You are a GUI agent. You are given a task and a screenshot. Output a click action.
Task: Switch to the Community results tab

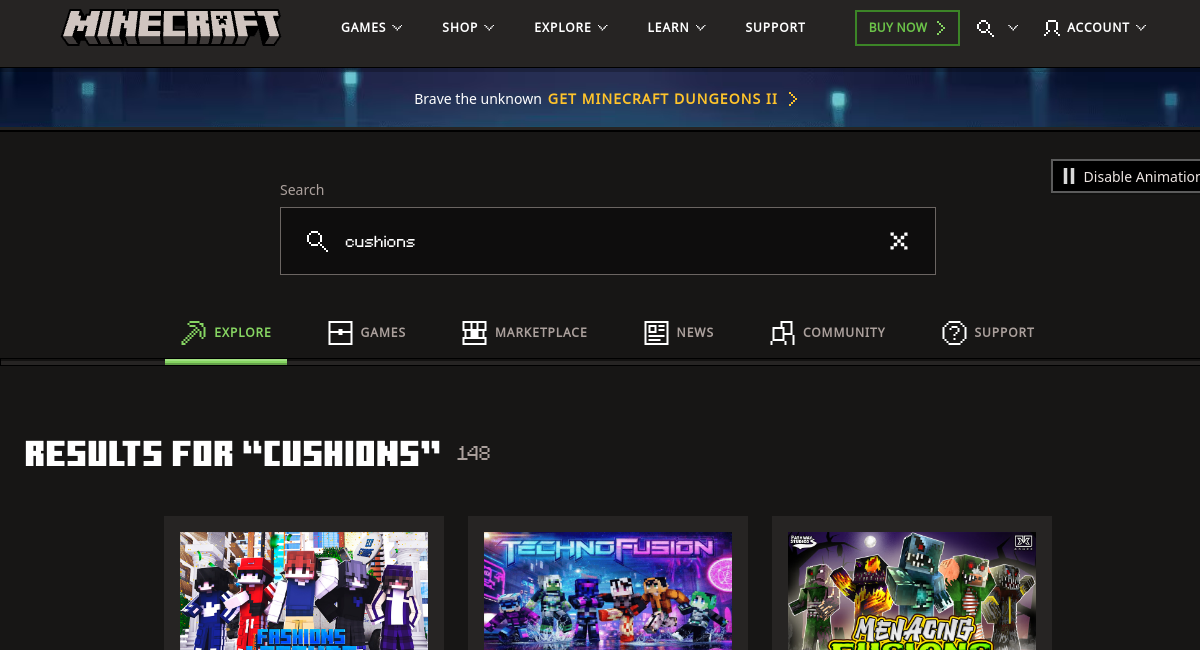click(x=828, y=333)
